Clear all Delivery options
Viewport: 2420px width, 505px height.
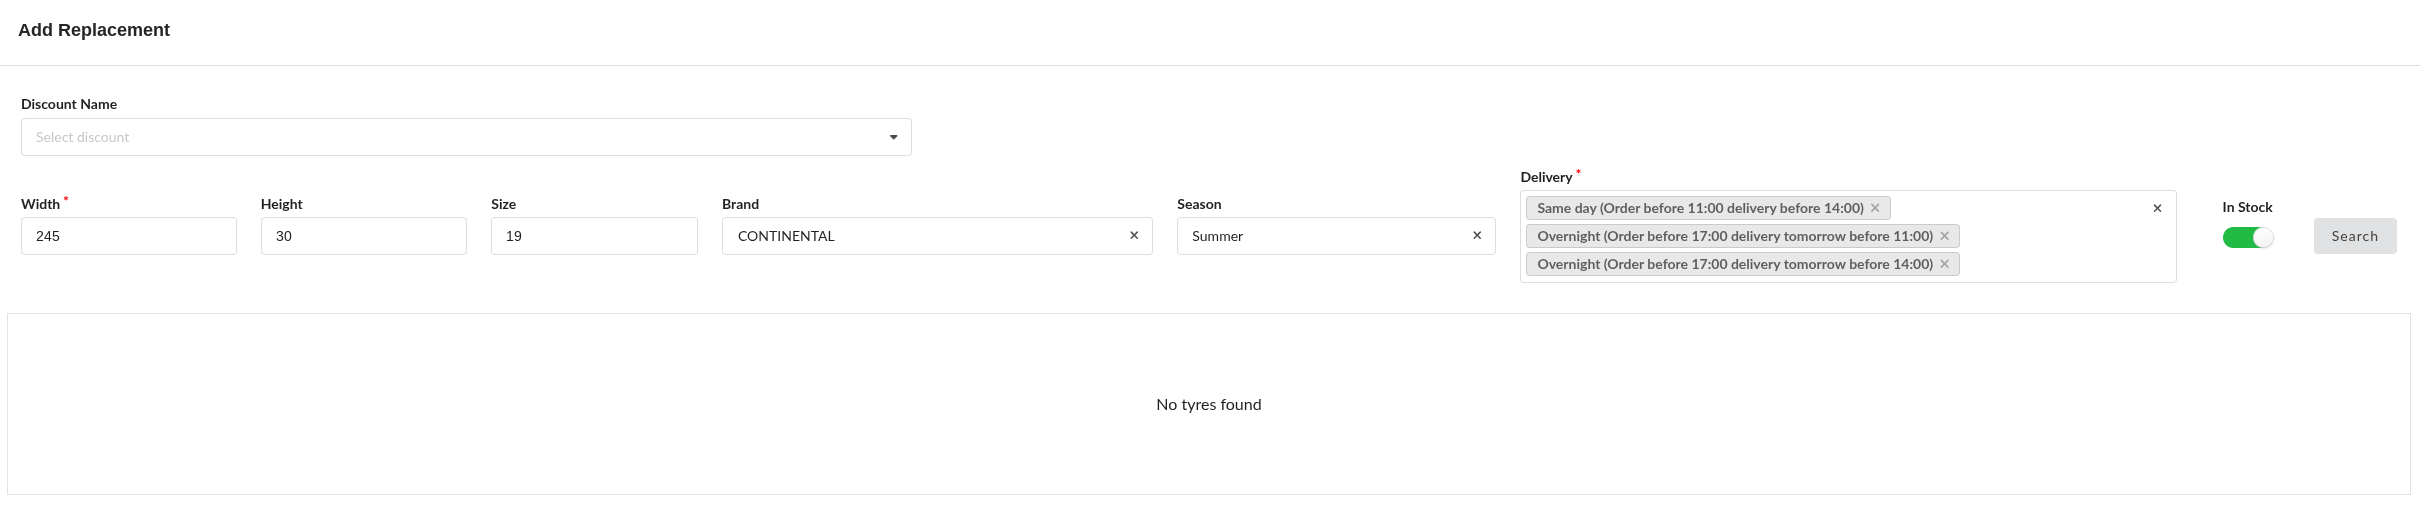click(2157, 208)
